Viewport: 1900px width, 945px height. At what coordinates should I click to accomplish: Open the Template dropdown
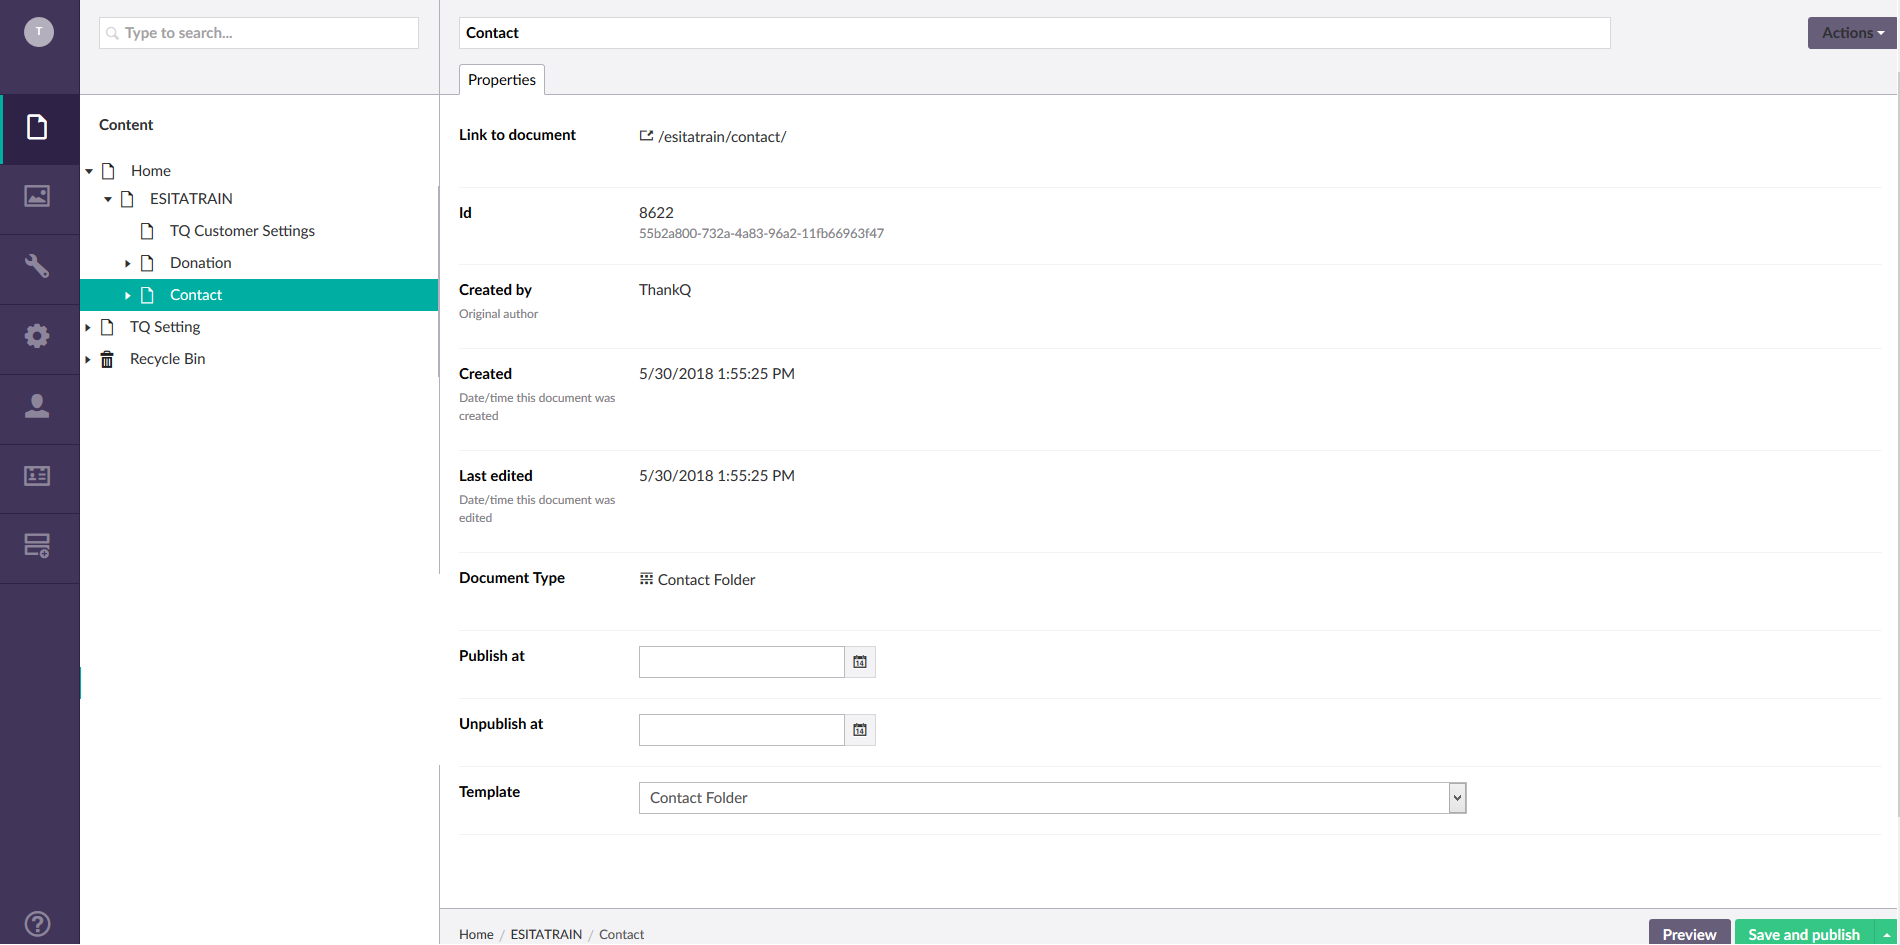[x=1052, y=798]
